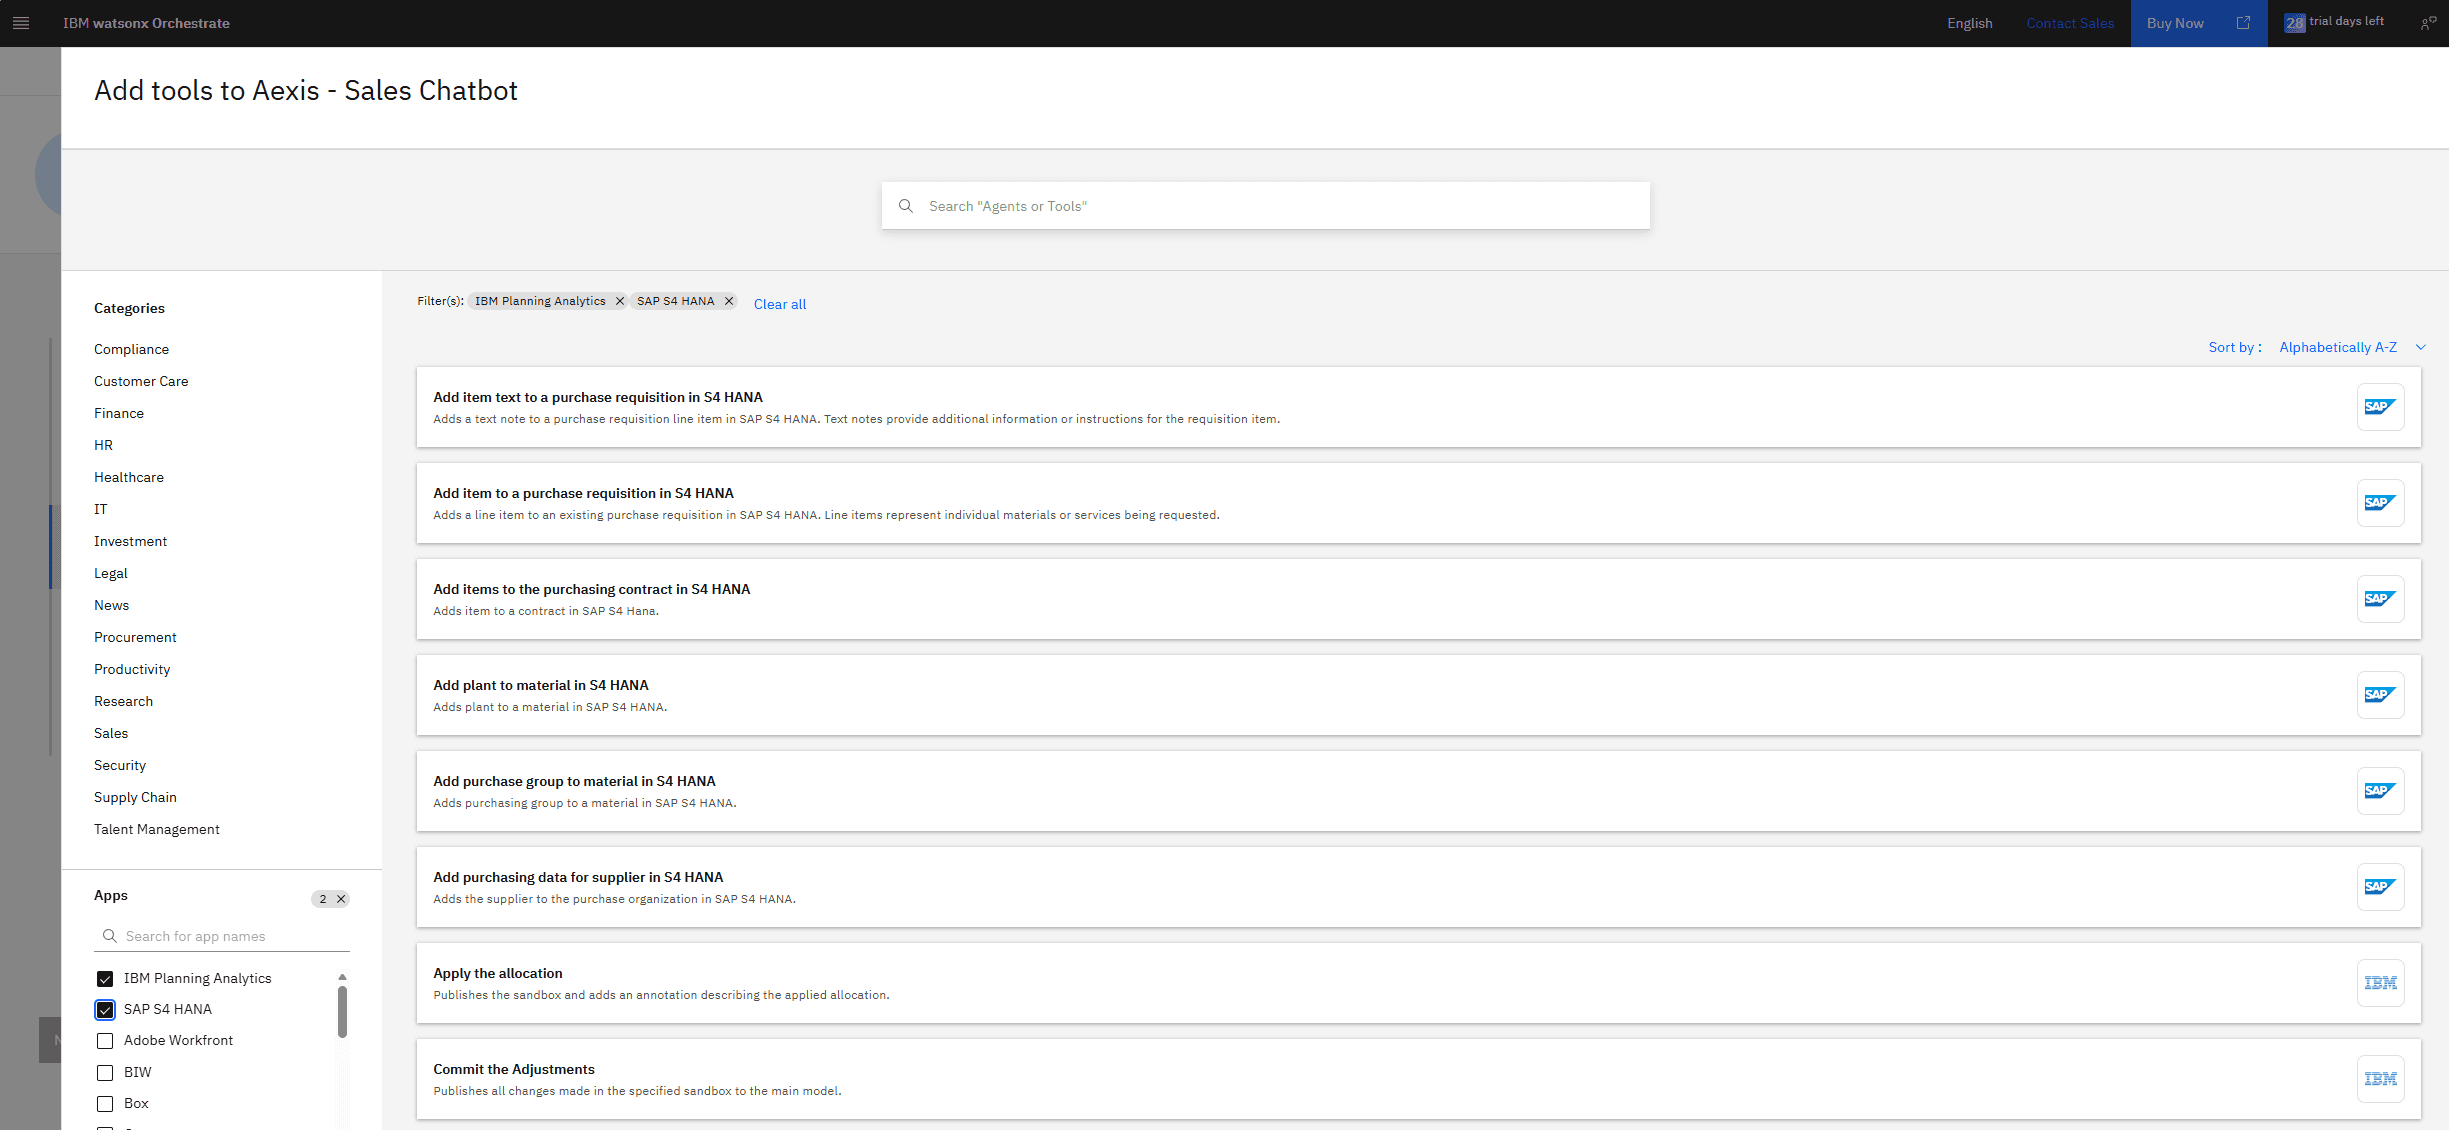Open the hamburger navigation menu

(21, 23)
